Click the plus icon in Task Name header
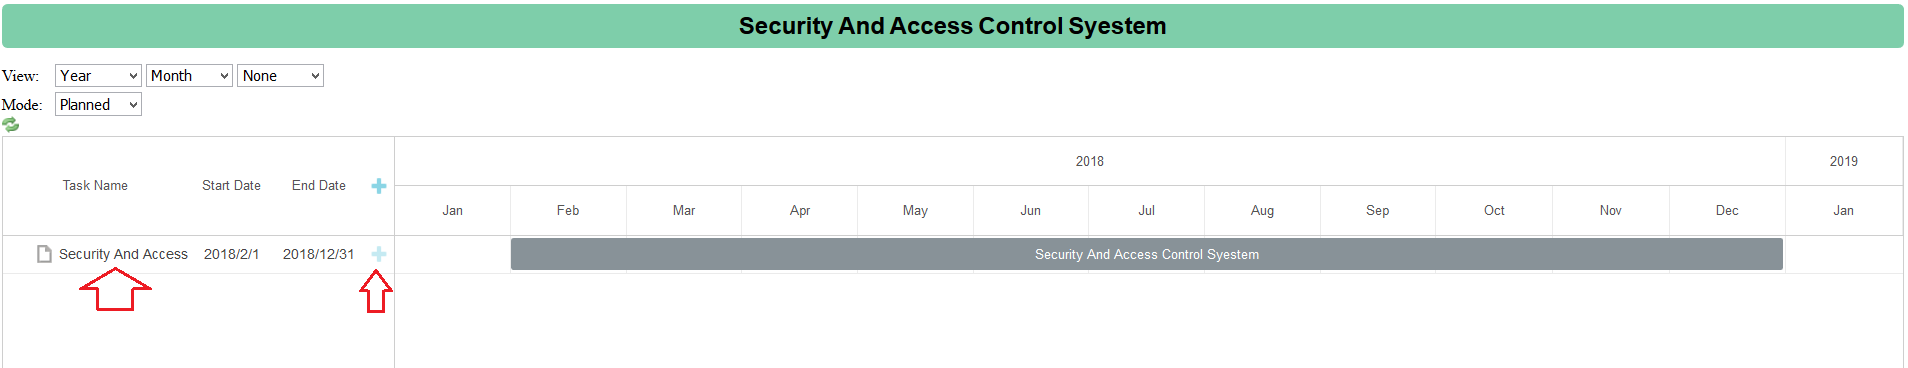This screenshot has height=368, width=1908. (x=379, y=186)
